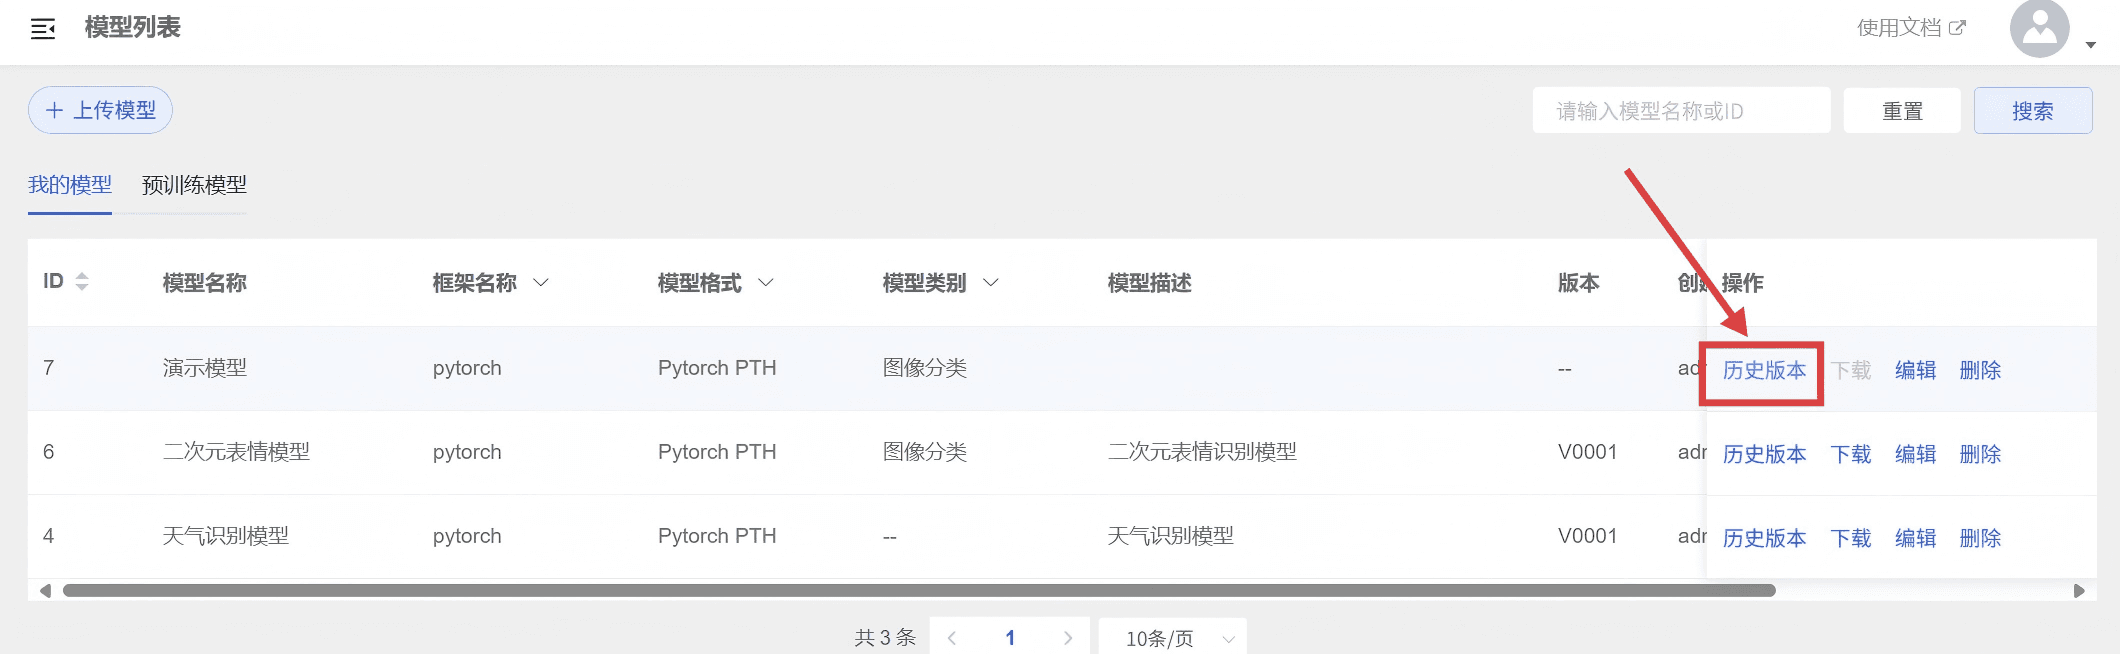The height and width of the screenshot is (654, 2120).
Task: Expand the 模型类别 column filter
Action: coord(991,283)
